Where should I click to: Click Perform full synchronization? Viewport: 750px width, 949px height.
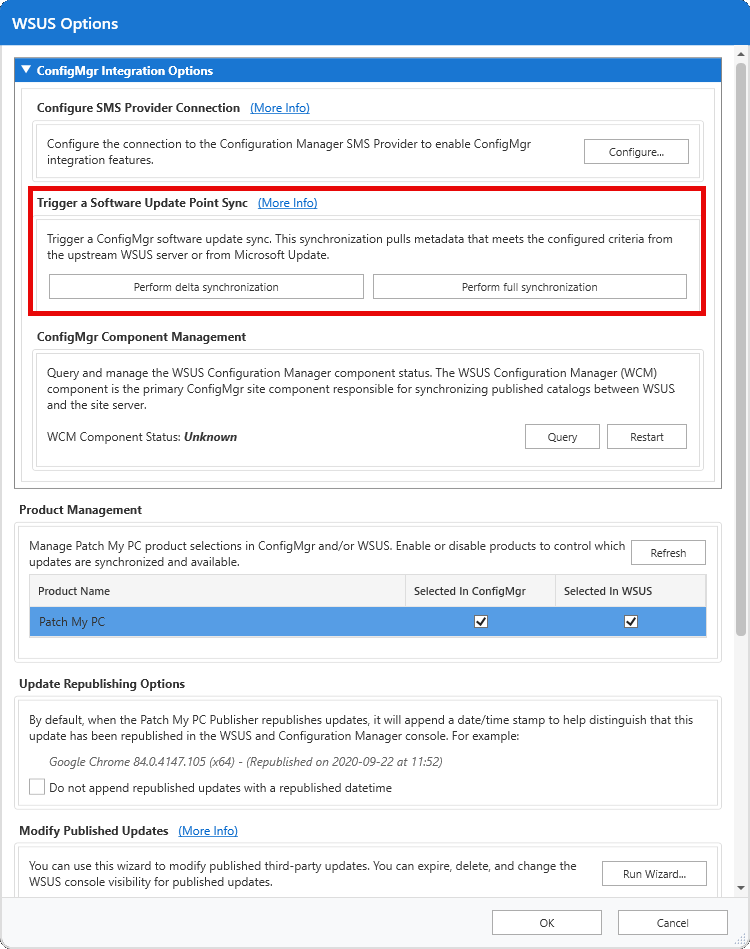point(529,287)
